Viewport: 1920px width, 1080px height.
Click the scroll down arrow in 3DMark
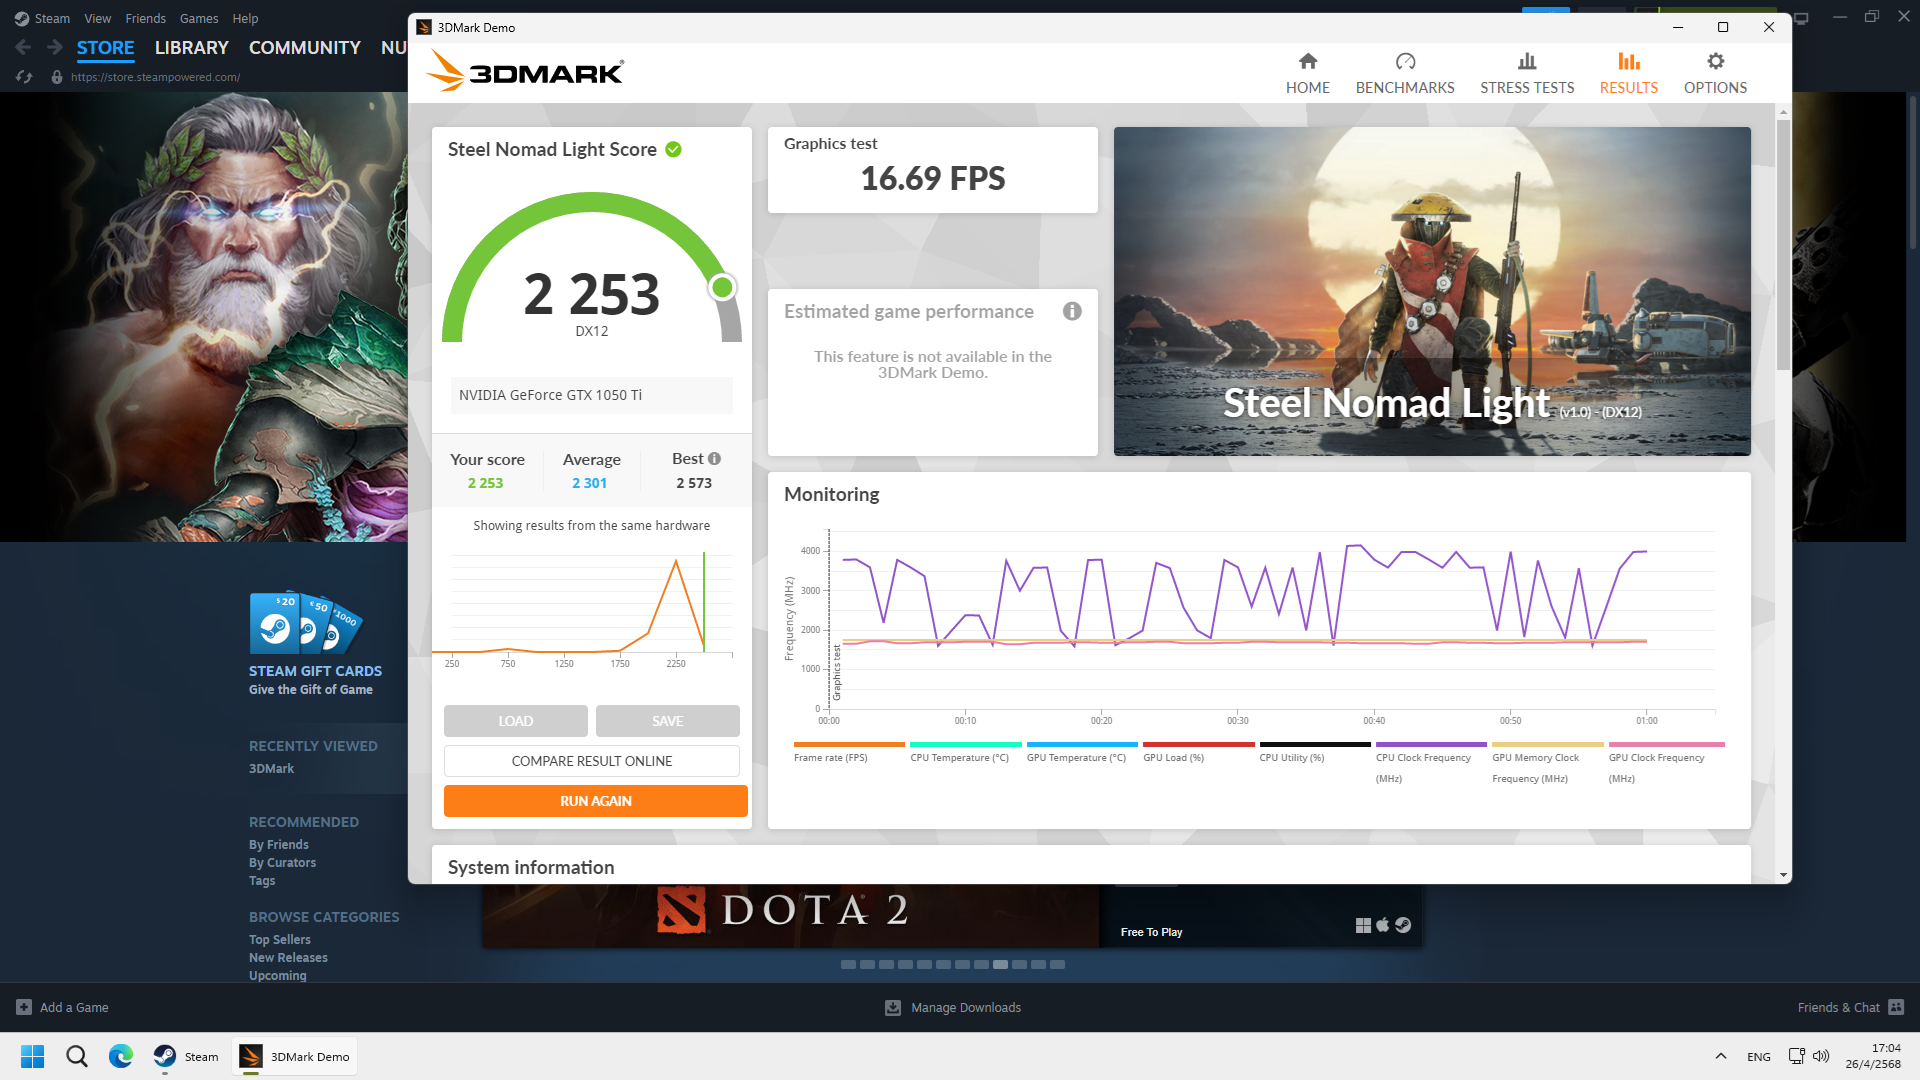pos(1783,875)
